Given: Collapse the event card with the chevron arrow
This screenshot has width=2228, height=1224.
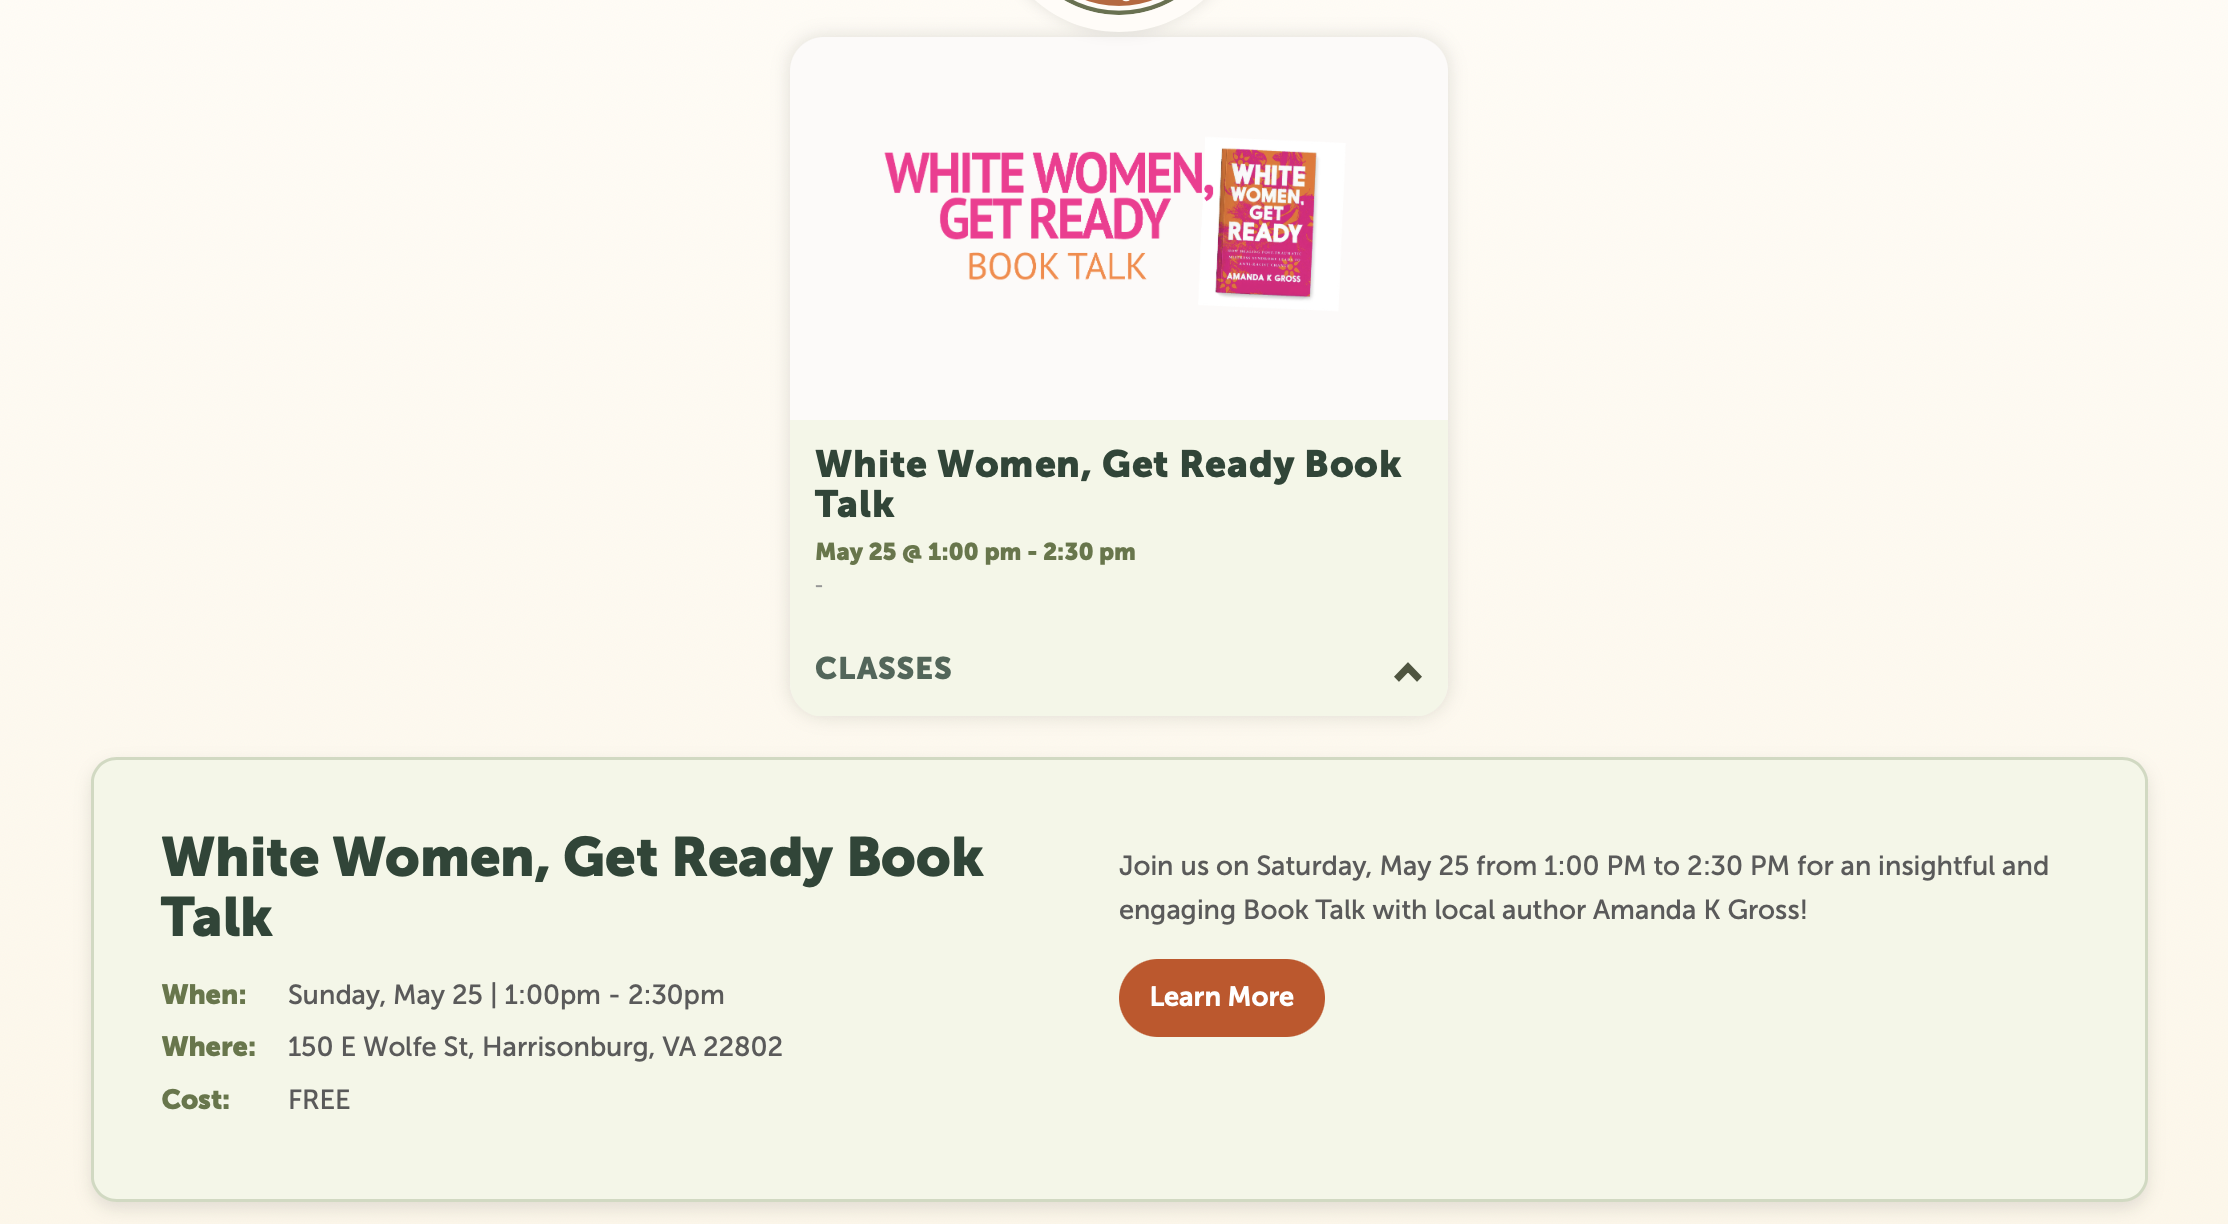Looking at the screenshot, I should pos(1407,672).
